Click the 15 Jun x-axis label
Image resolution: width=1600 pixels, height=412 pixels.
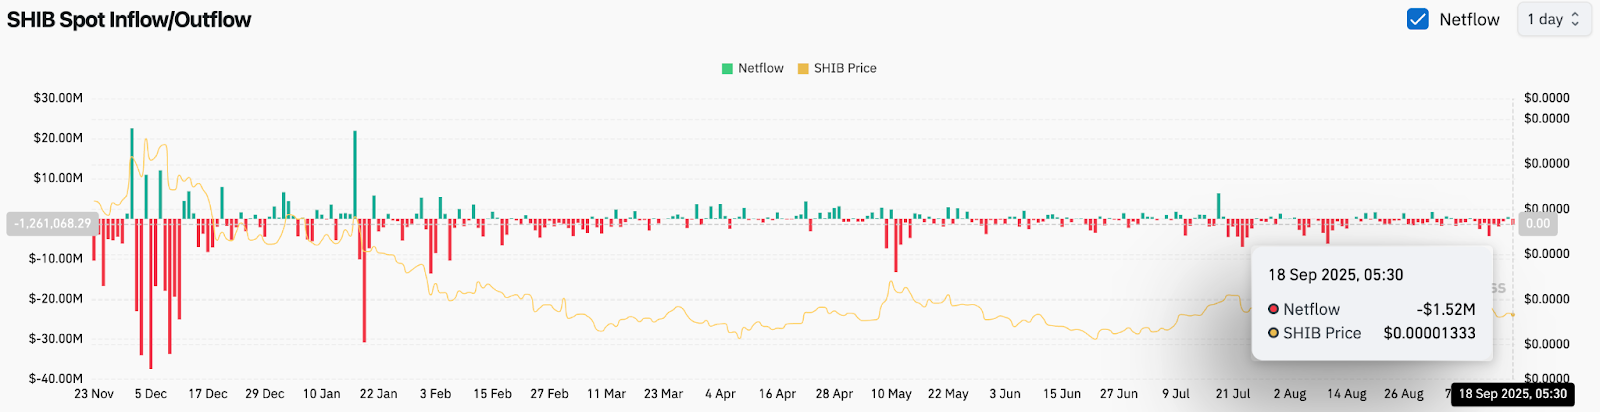1063,394
